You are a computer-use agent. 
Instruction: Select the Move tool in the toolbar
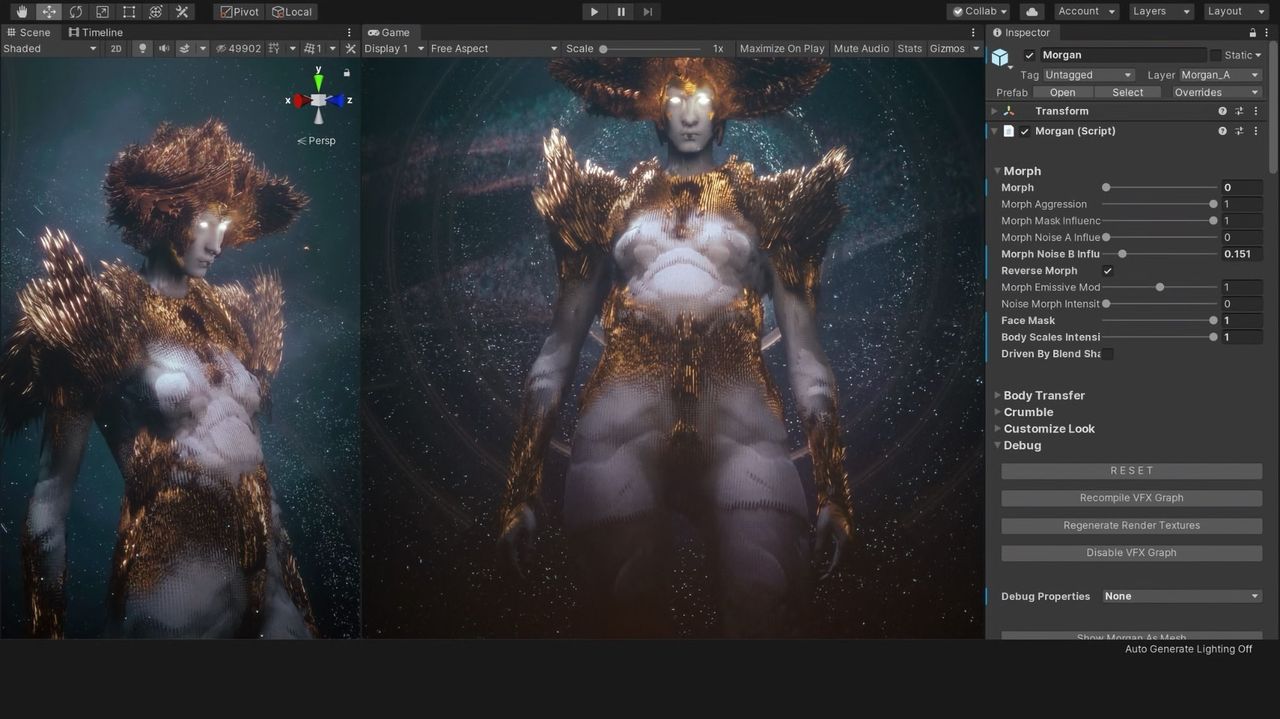(48, 12)
